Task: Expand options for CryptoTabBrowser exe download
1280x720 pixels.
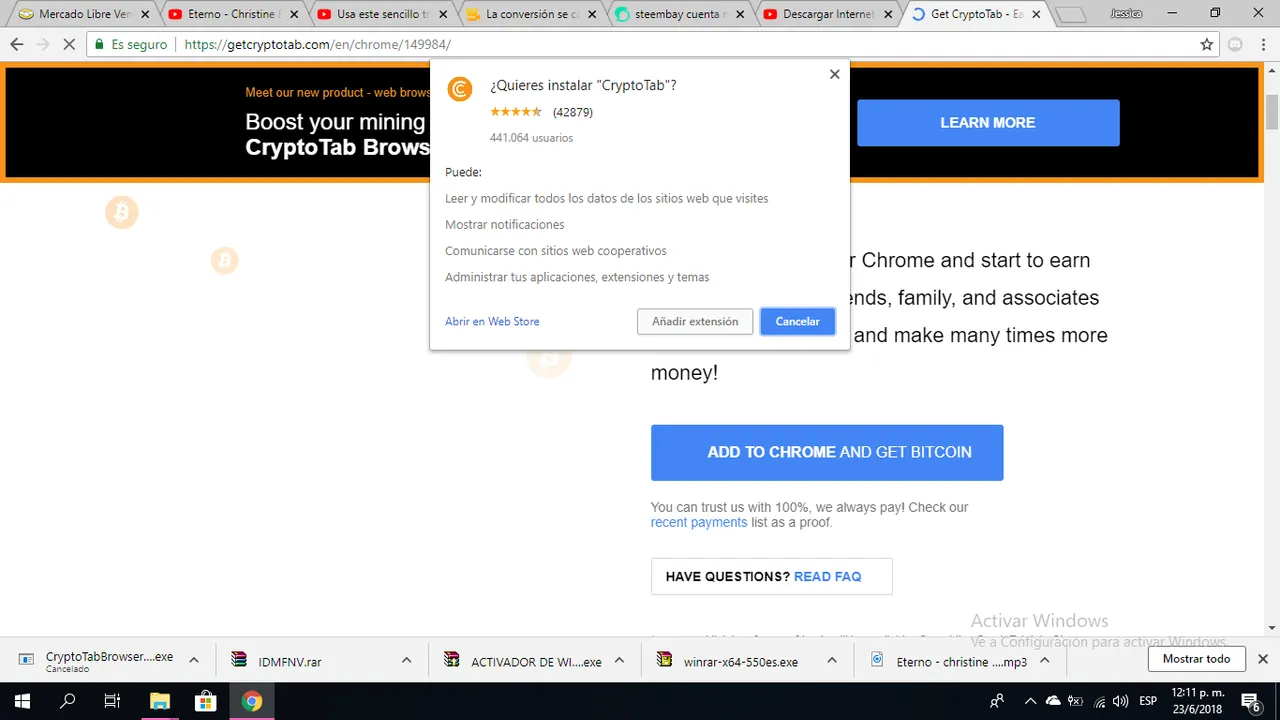Action: click(194, 660)
